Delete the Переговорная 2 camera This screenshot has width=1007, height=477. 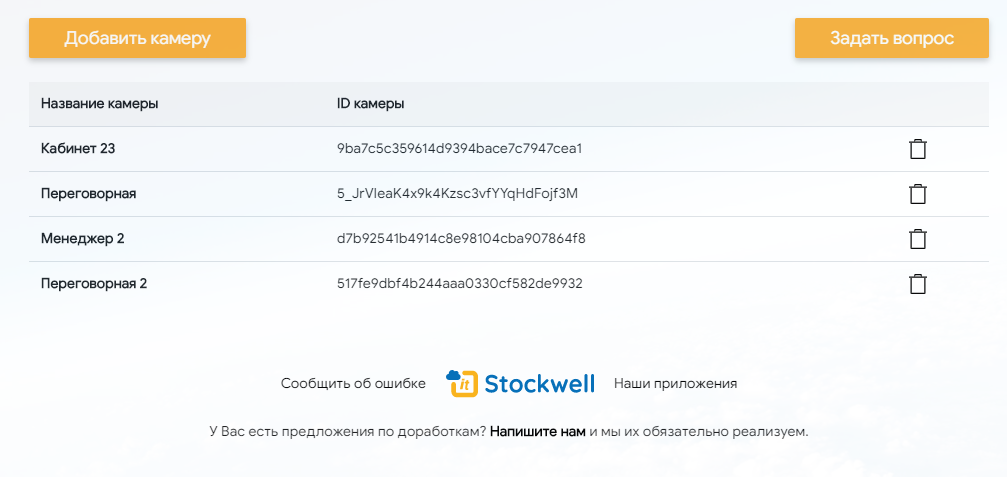pos(917,284)
